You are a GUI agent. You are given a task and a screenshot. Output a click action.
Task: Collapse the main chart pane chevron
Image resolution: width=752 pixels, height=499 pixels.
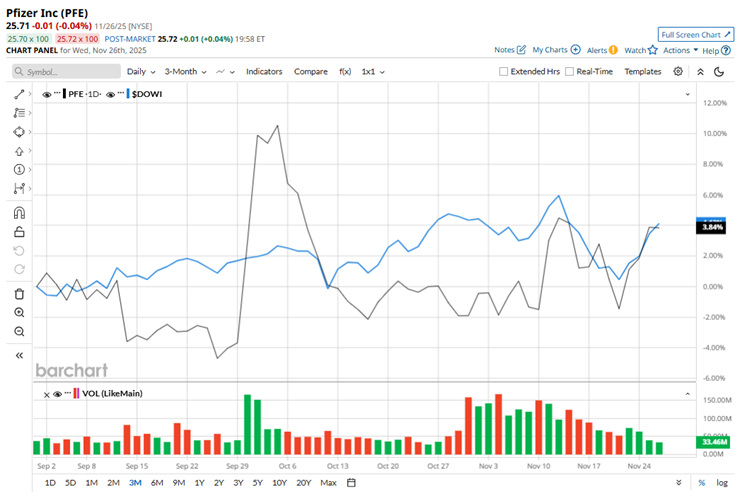point(687,94)
